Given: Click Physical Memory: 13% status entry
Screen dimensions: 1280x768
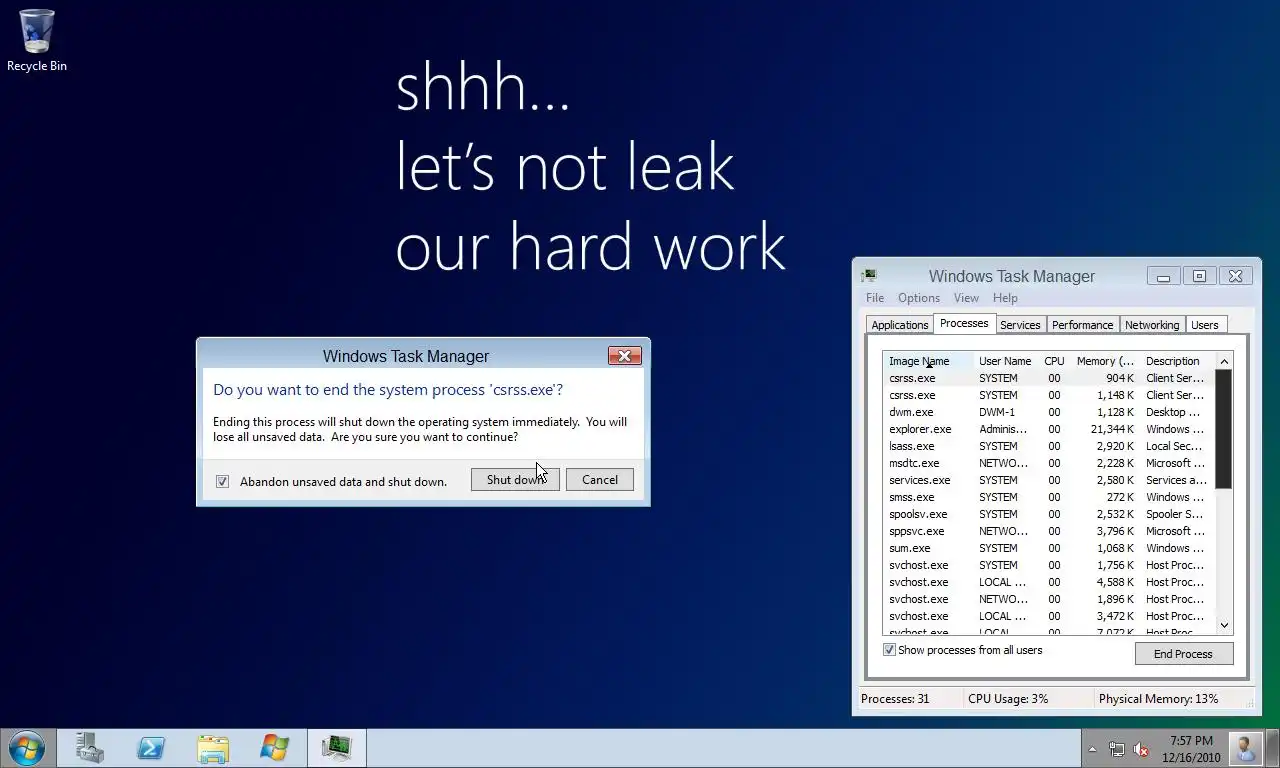Looking at the screenshot, I should pyautogui.click(x=1158, y=699).
